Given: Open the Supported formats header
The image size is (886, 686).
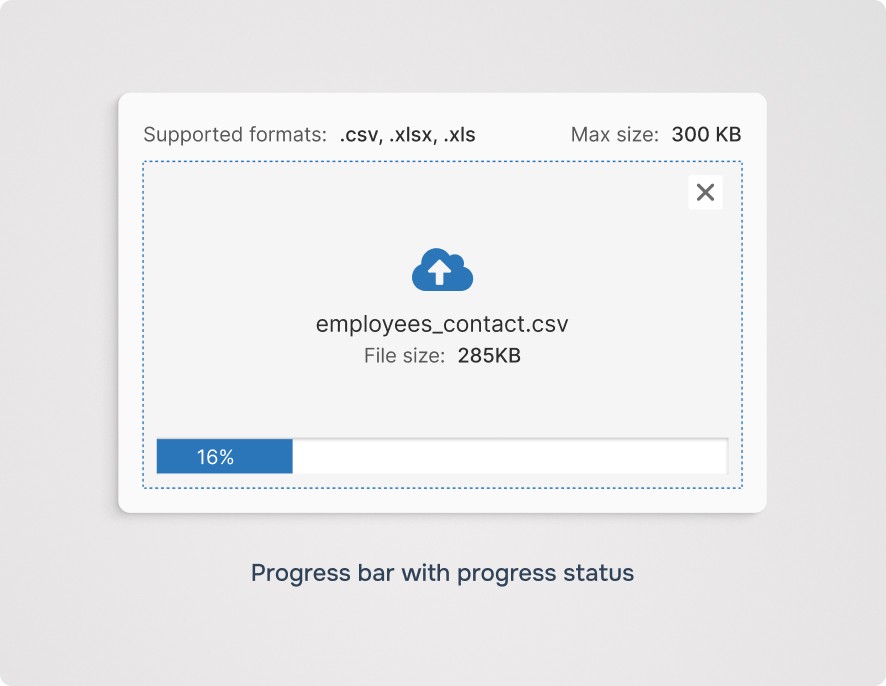Looking at the screenshot, I should (238, 134).
